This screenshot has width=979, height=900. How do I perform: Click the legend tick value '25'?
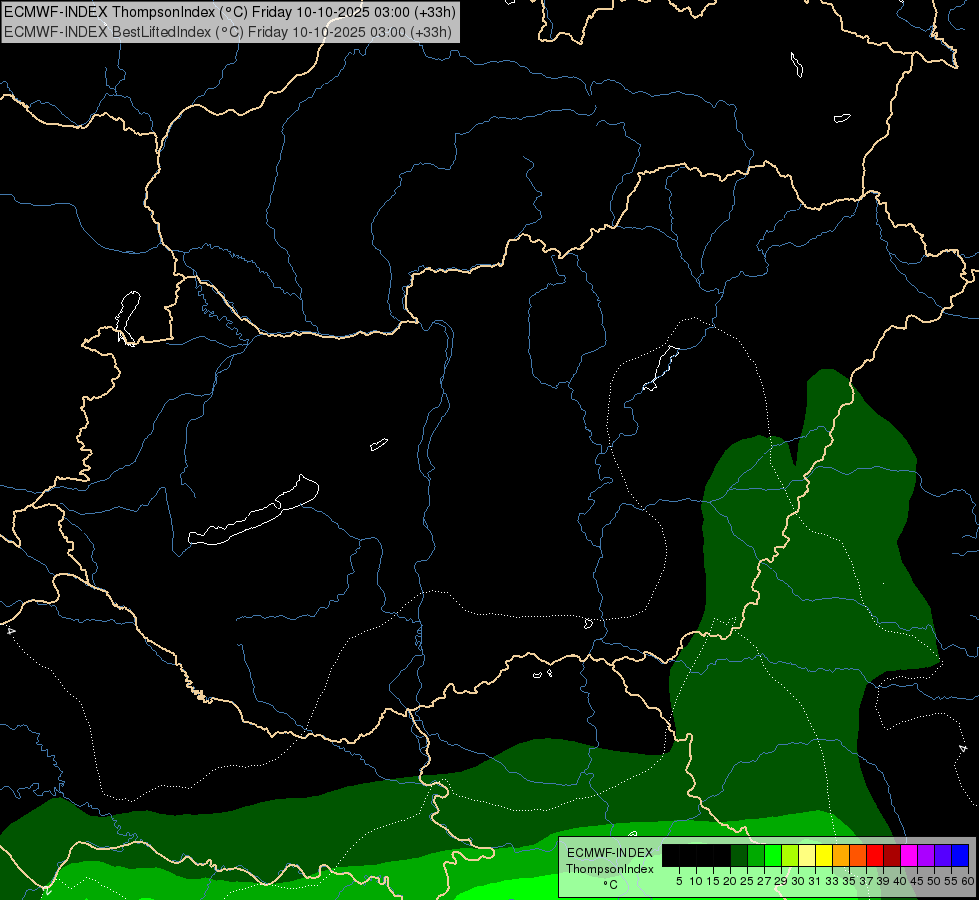click(x=747, y=881)
